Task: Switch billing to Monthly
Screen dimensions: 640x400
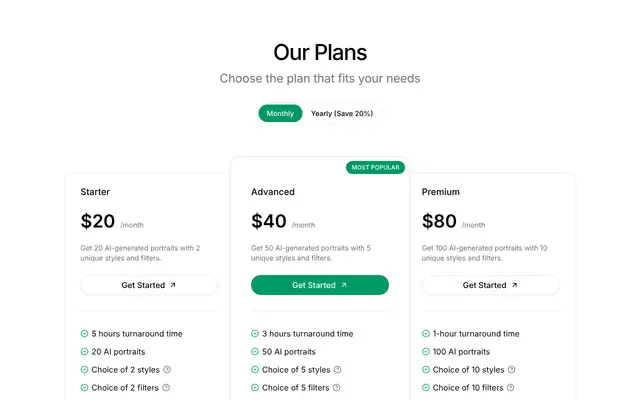Action: 280,113
